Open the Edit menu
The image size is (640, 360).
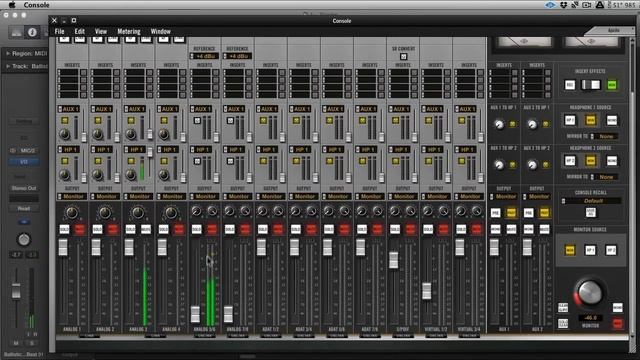pos(80,31)
